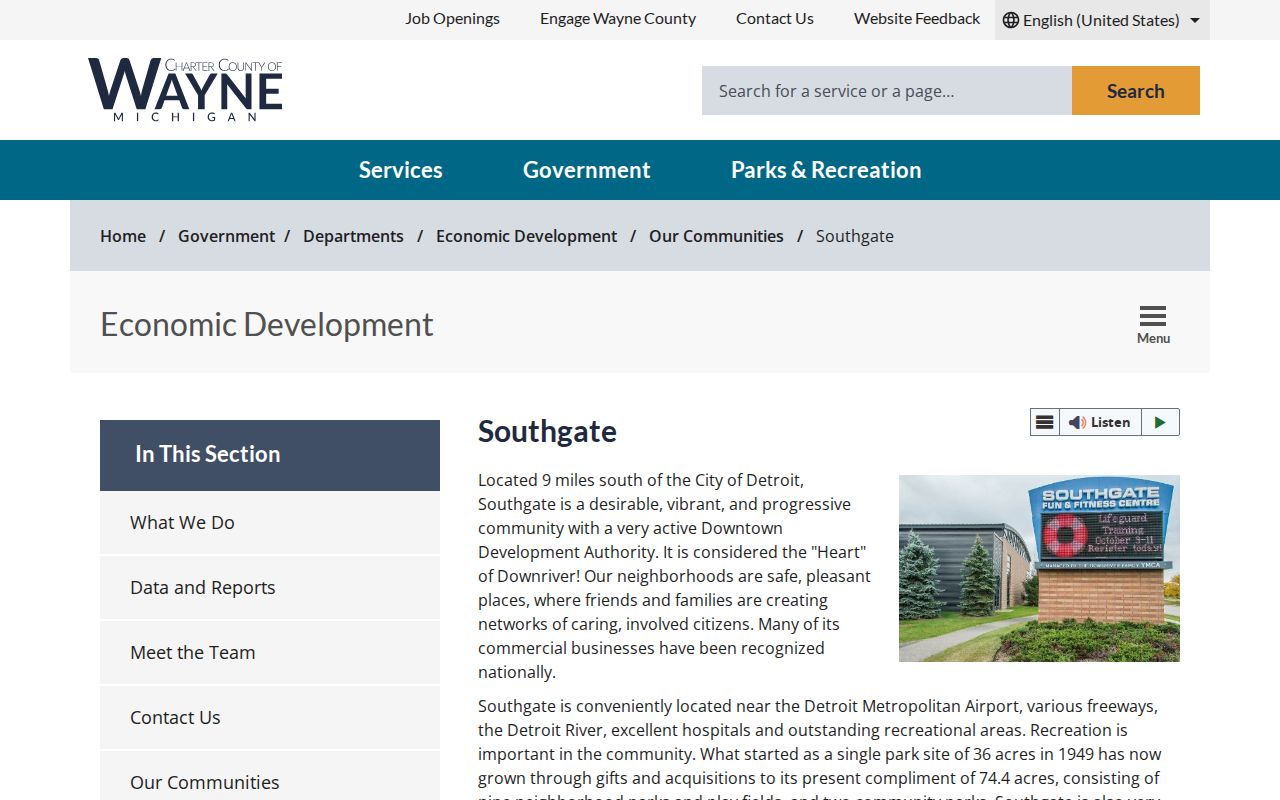Click the Listen speaker button
This screenshot has width=1280, height=800.
(x=1100, y=422)
